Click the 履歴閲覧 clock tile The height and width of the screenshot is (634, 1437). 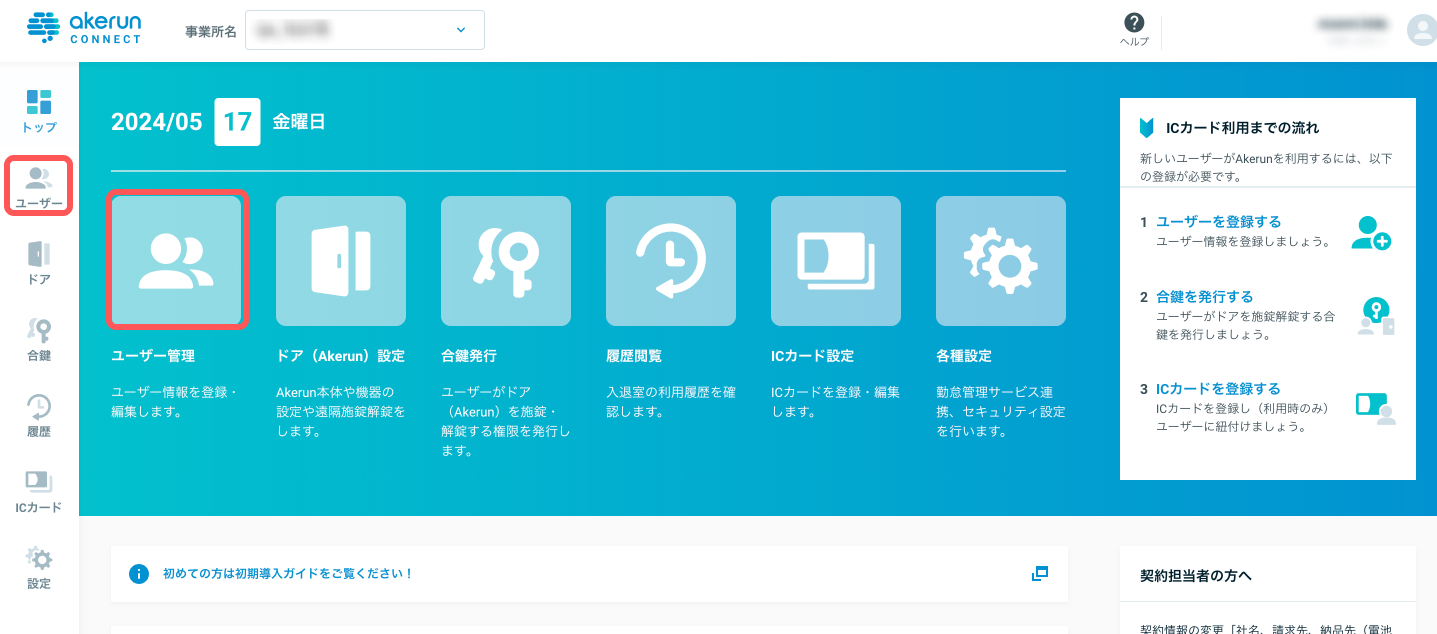tap(671, 261)
